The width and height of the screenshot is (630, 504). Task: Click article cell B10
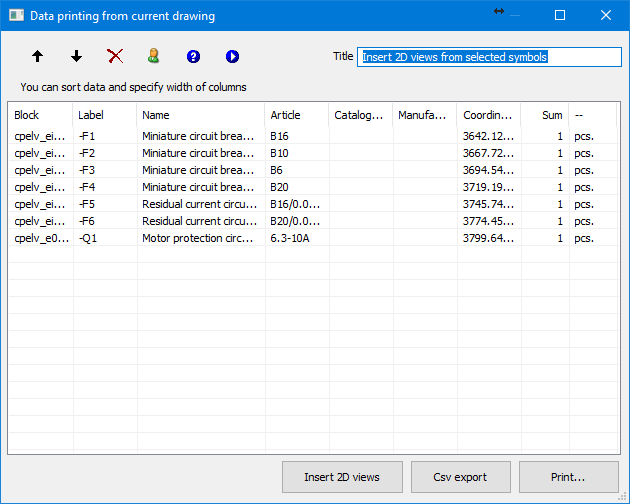(297, 153)
